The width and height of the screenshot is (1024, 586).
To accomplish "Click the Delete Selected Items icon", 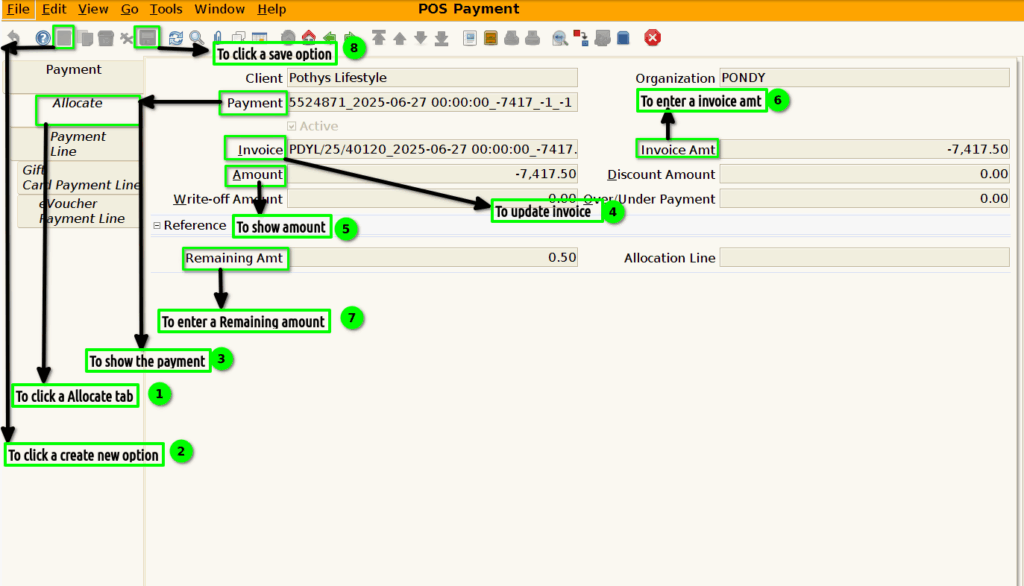I will tap(126, 38).
